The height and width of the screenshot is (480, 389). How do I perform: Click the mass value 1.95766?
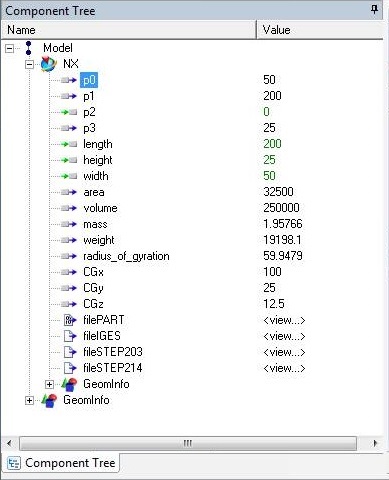tap(283, 224)
